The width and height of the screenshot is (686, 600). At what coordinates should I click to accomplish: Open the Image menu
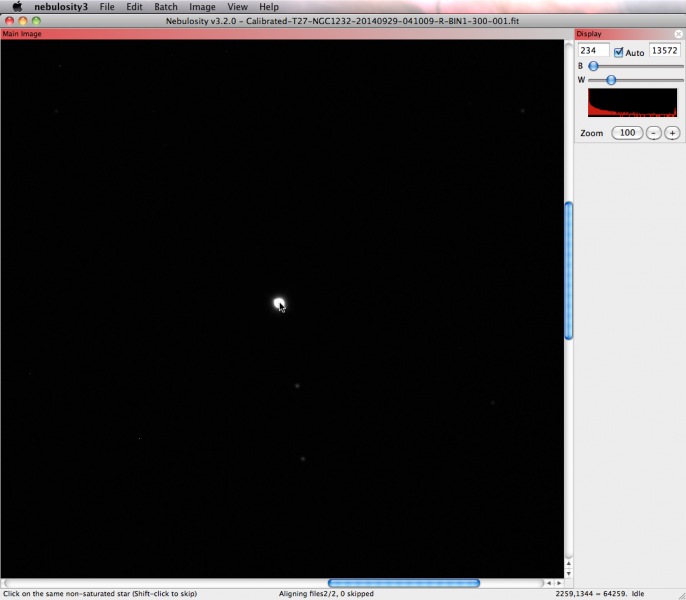click(202, 7)
